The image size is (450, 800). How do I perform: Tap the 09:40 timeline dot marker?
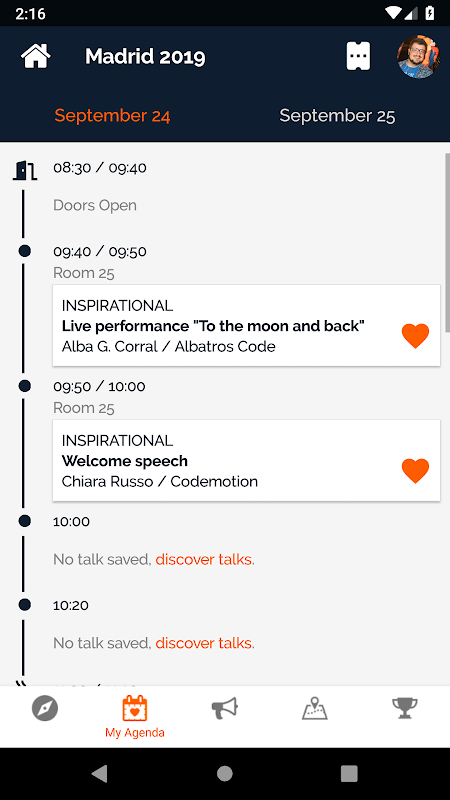click(x=24, y=251)
